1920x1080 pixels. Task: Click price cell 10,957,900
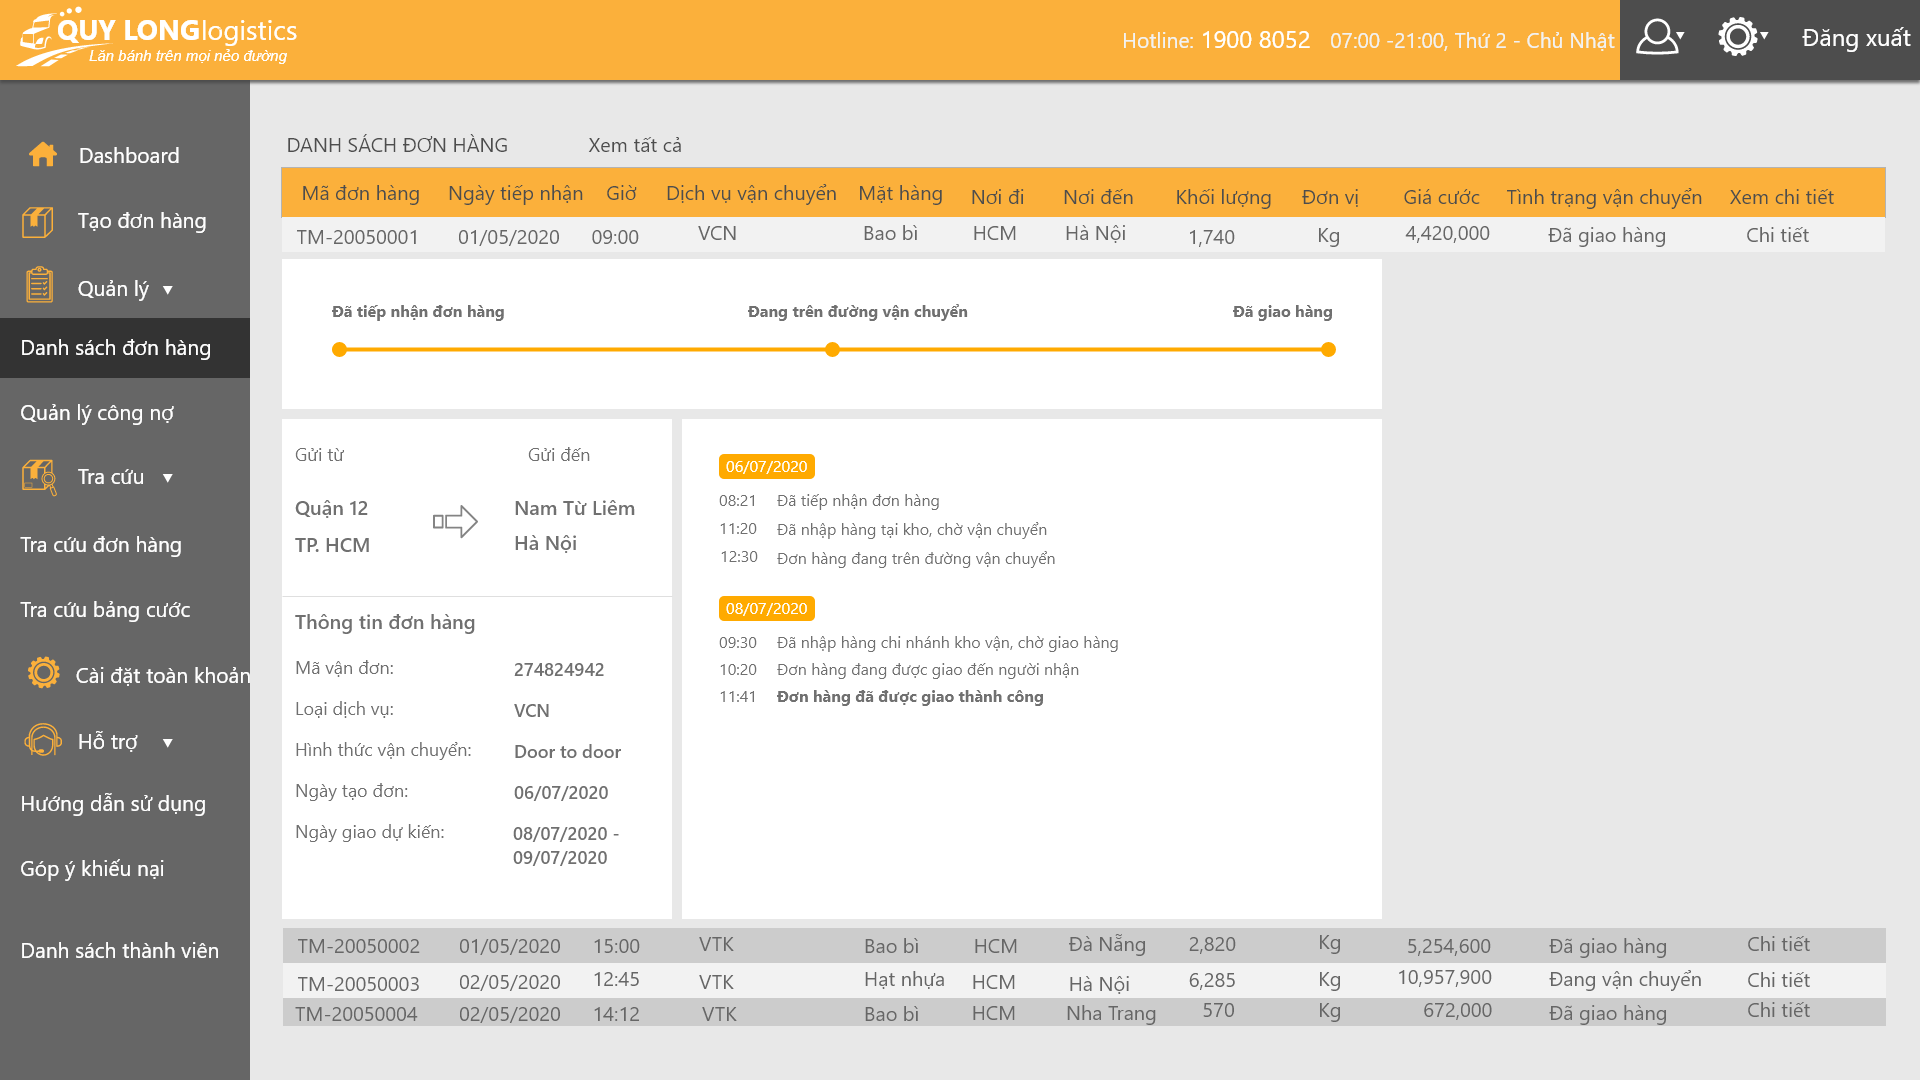click(1444, 977)
